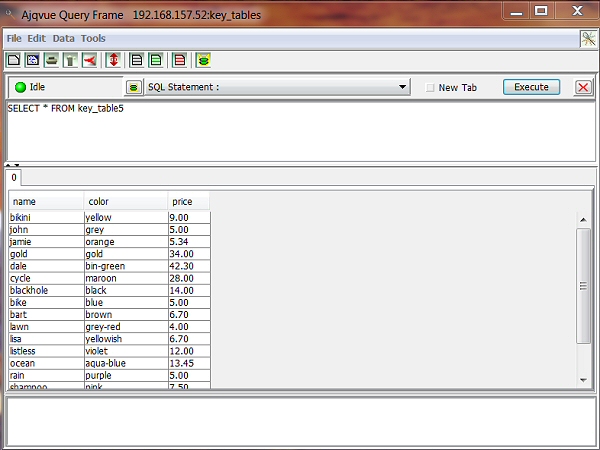Click the red arrow toolbar icon
This screenshot has width=600, height=450.
tap(89, 60)
